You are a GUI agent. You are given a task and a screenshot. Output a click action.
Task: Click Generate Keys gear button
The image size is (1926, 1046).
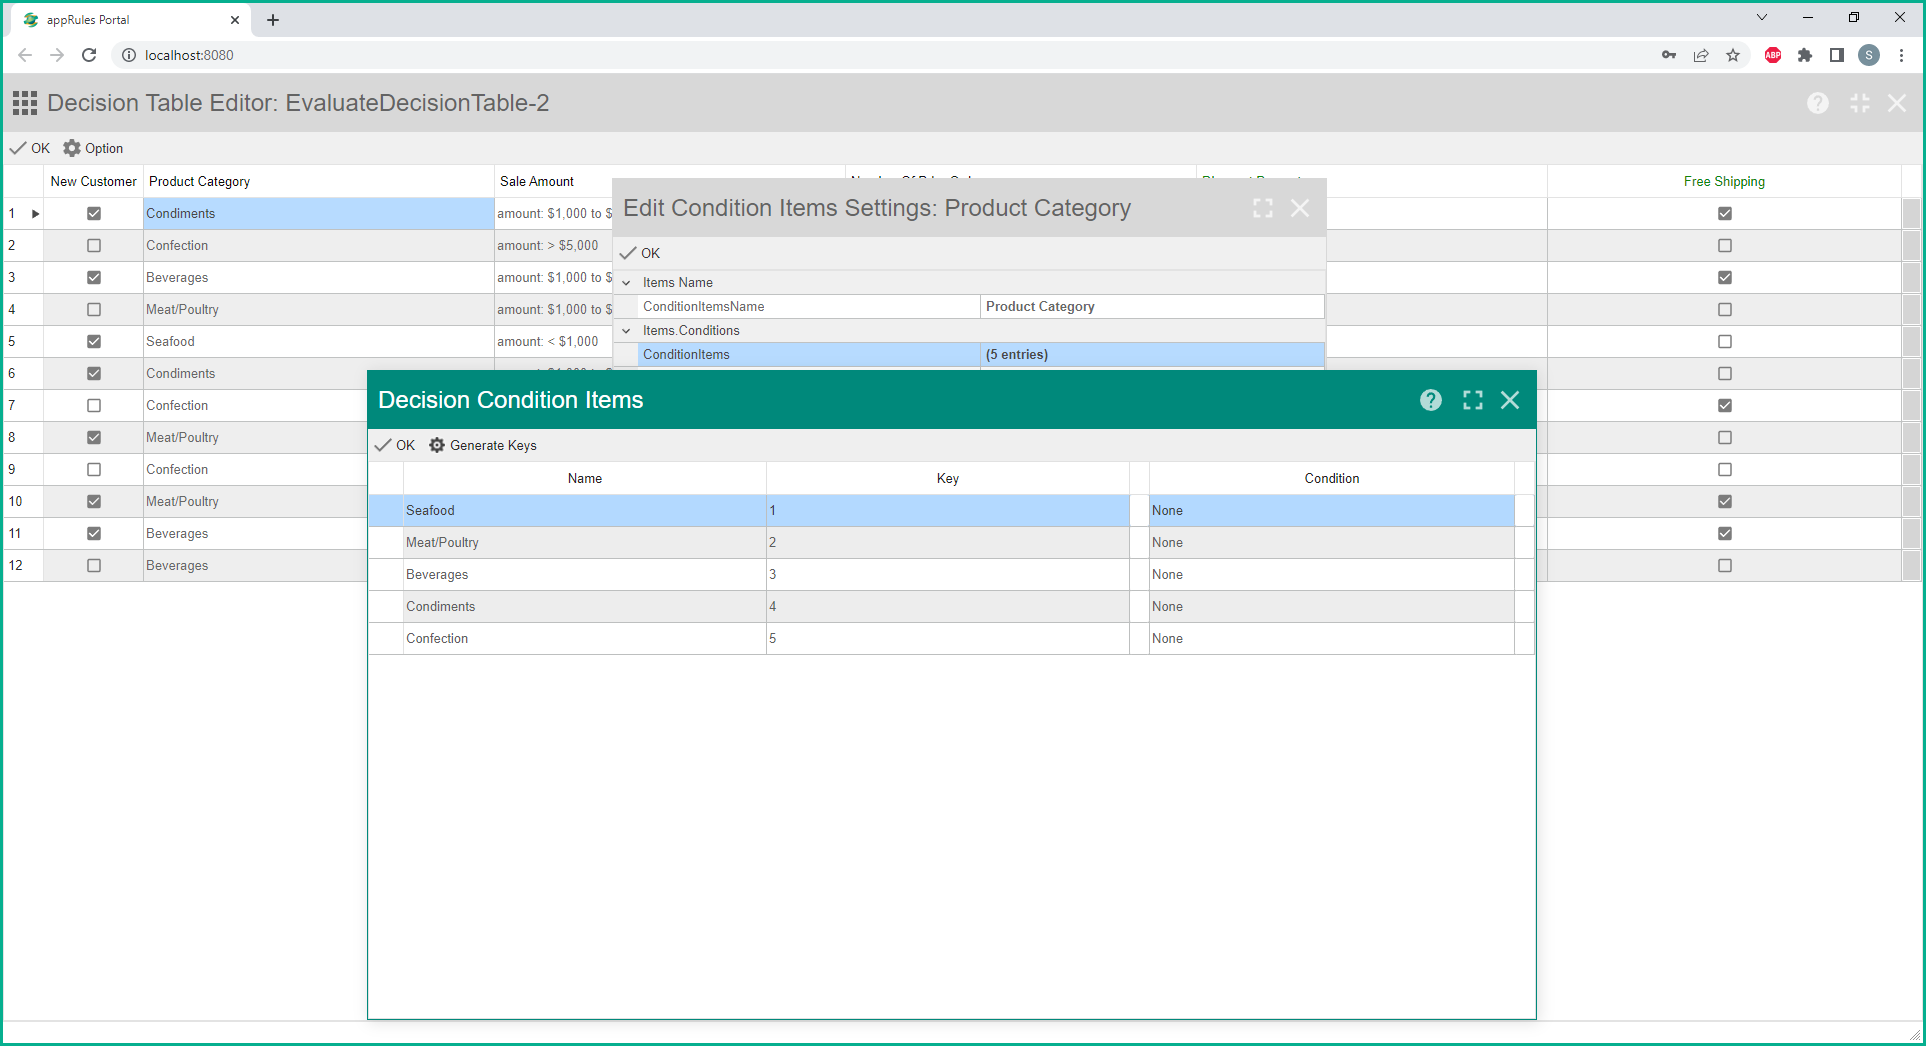(483, 445)
